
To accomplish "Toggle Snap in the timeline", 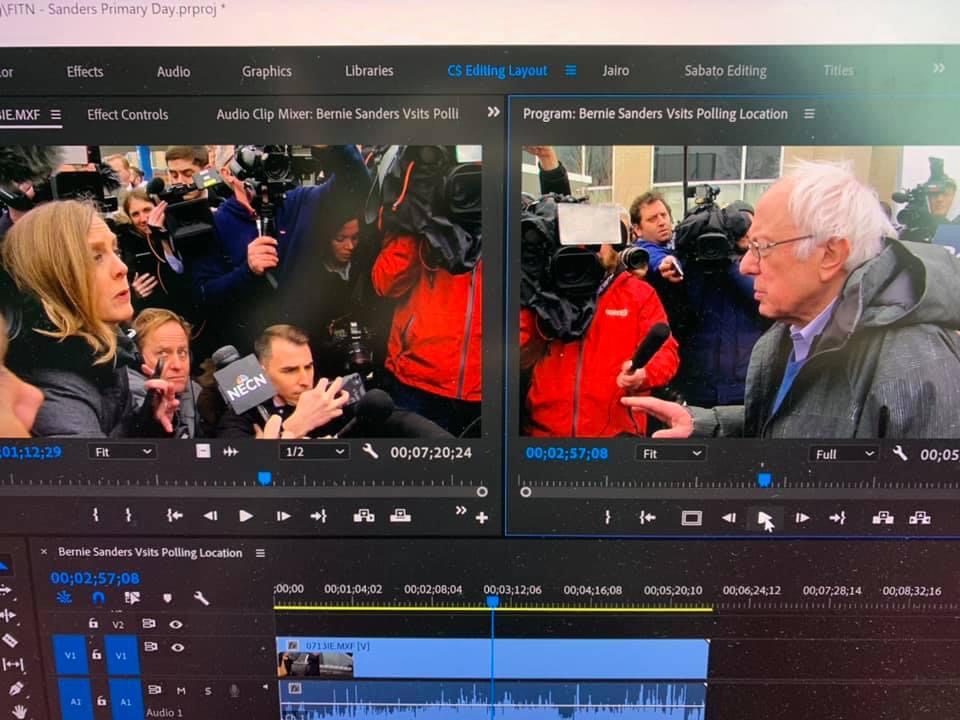I will (x=98, y=598).
